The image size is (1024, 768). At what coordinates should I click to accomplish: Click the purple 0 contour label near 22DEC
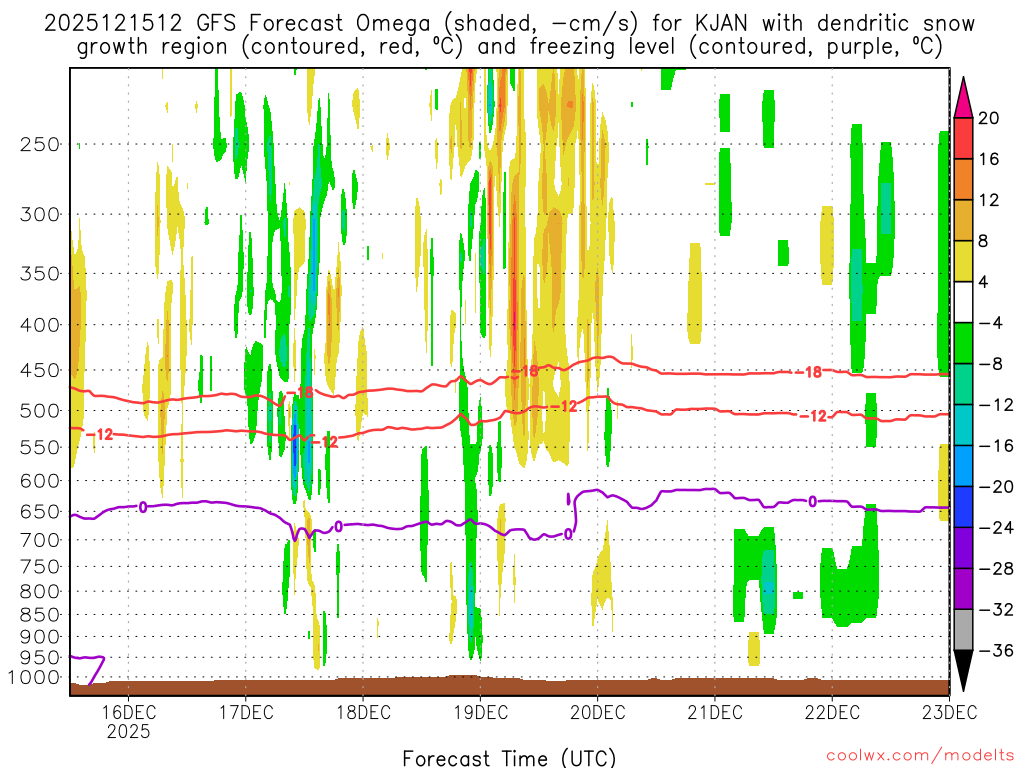(812, 501)
